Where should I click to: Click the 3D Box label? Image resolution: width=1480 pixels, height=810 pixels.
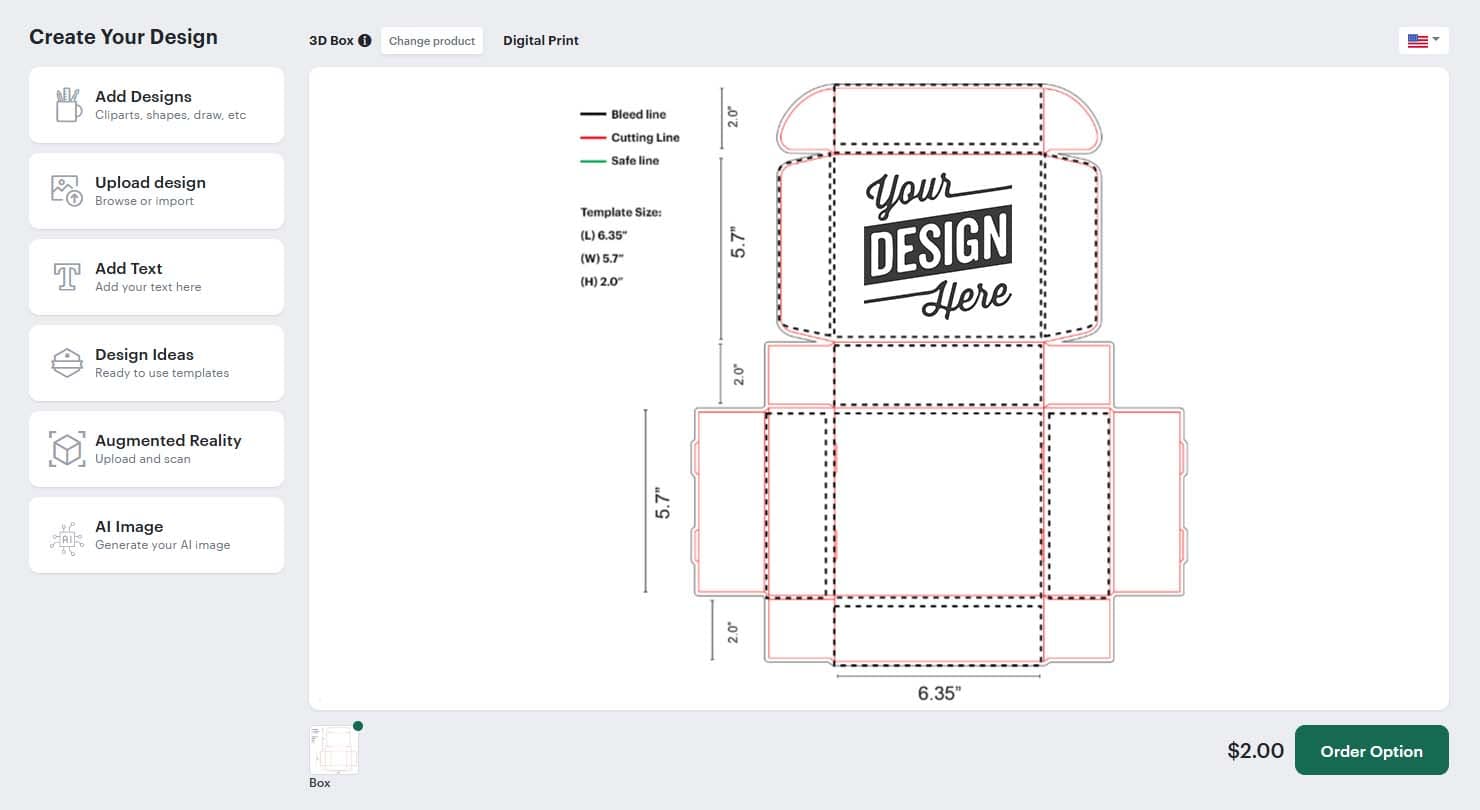(x=331, y=41)
